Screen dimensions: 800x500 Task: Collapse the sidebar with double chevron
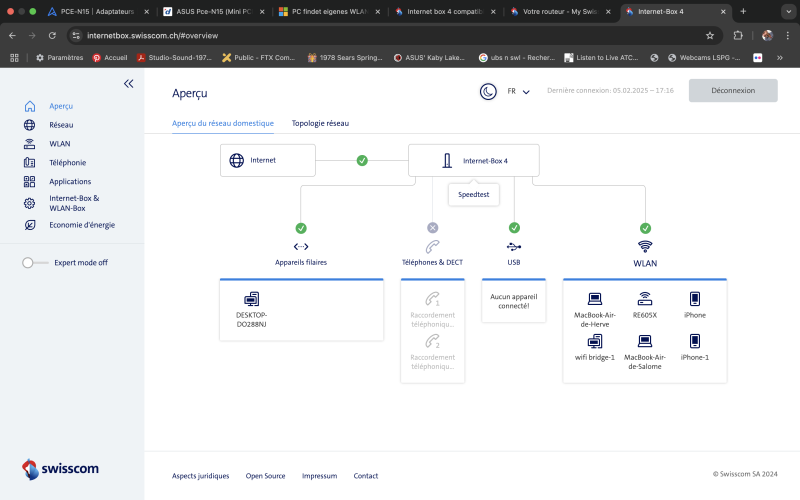pos(128,84)
